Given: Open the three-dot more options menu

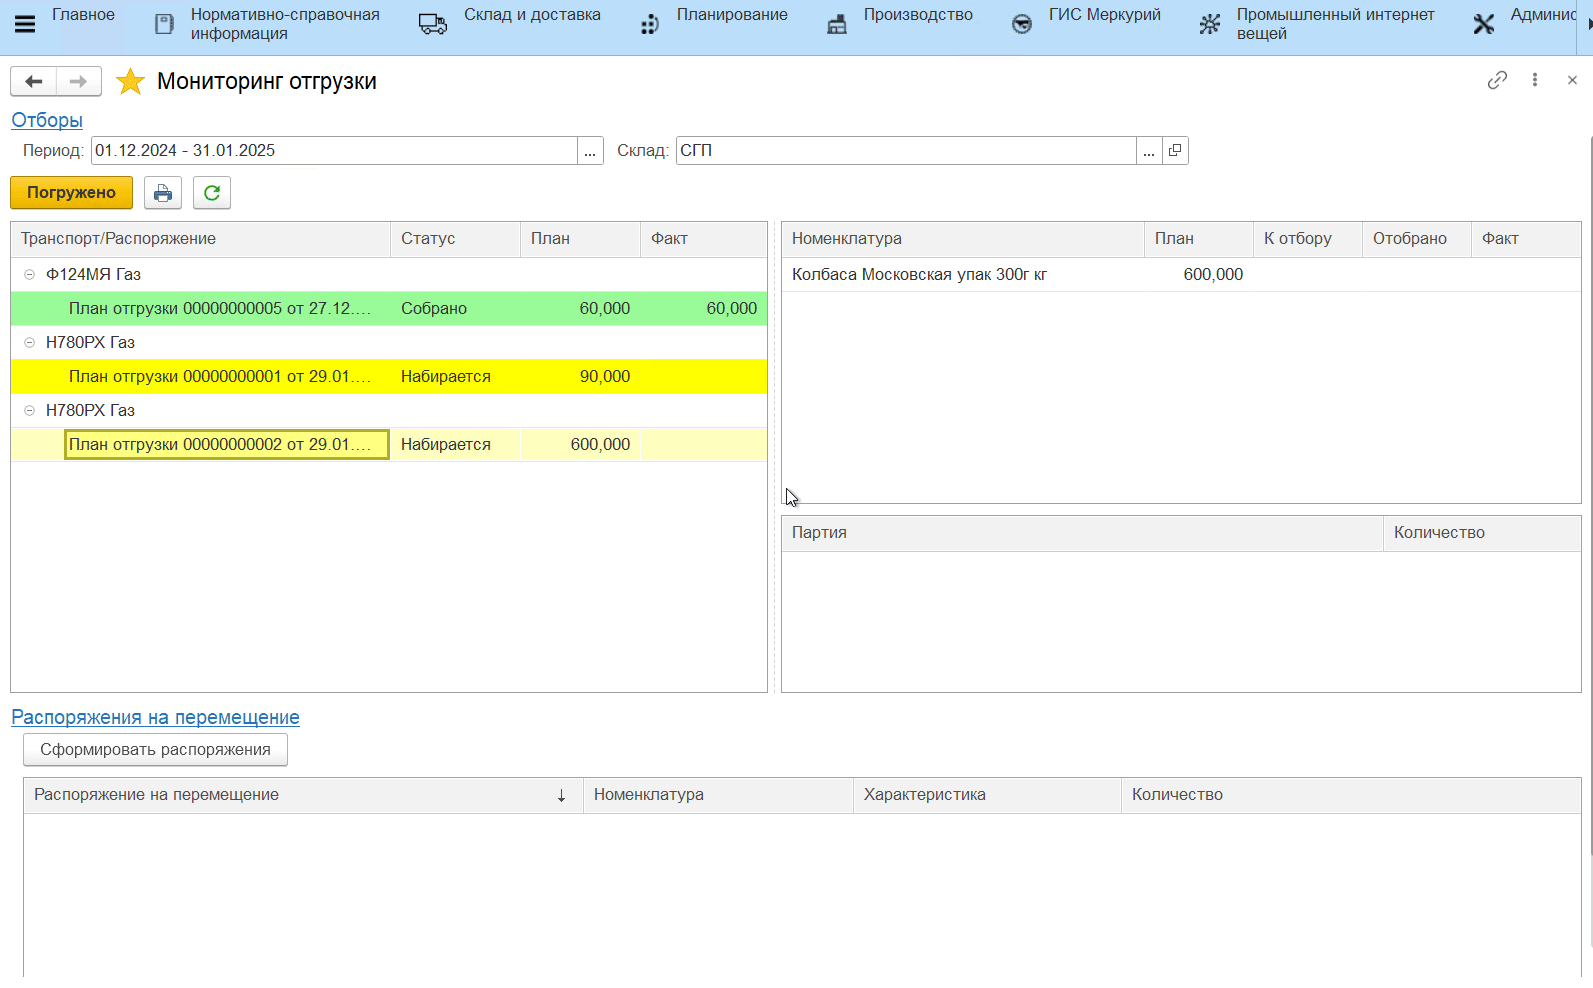Looking at the screenshot, I should (1535, 80).
